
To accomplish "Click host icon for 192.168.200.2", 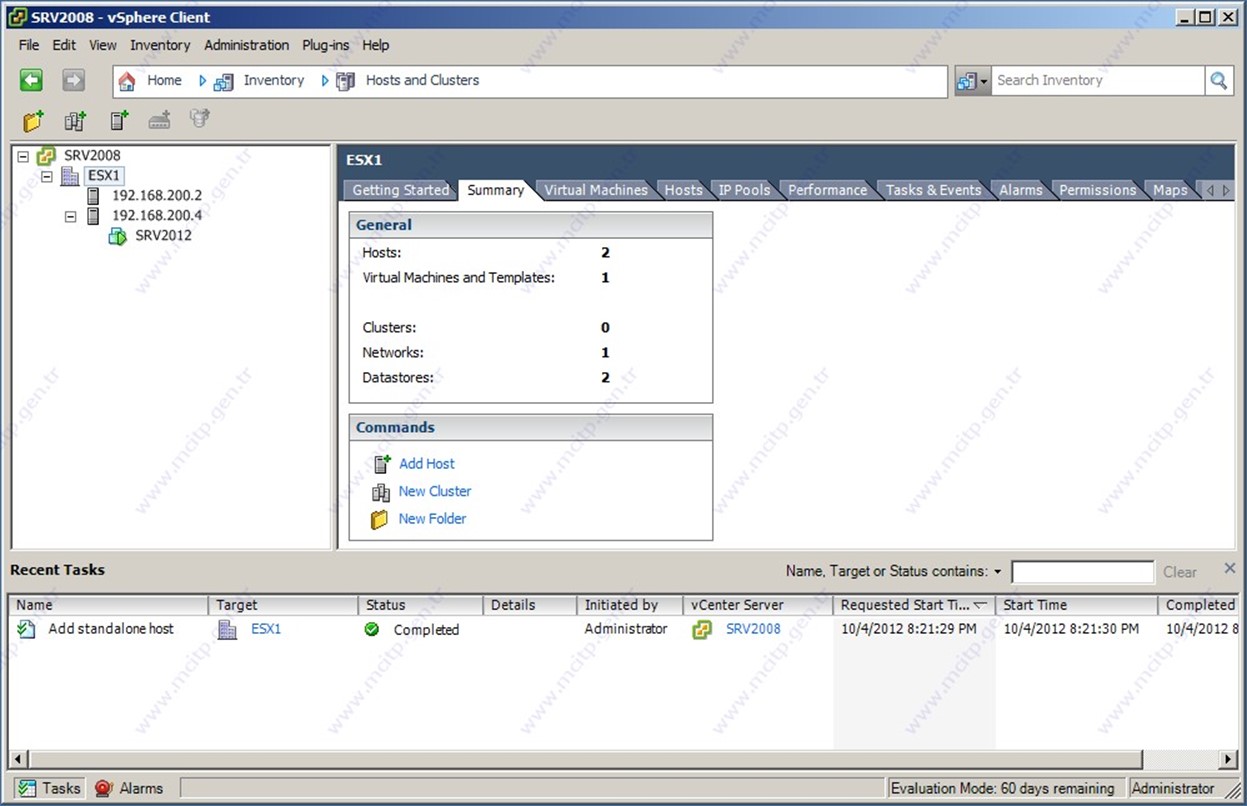I will tap(93, 196).
